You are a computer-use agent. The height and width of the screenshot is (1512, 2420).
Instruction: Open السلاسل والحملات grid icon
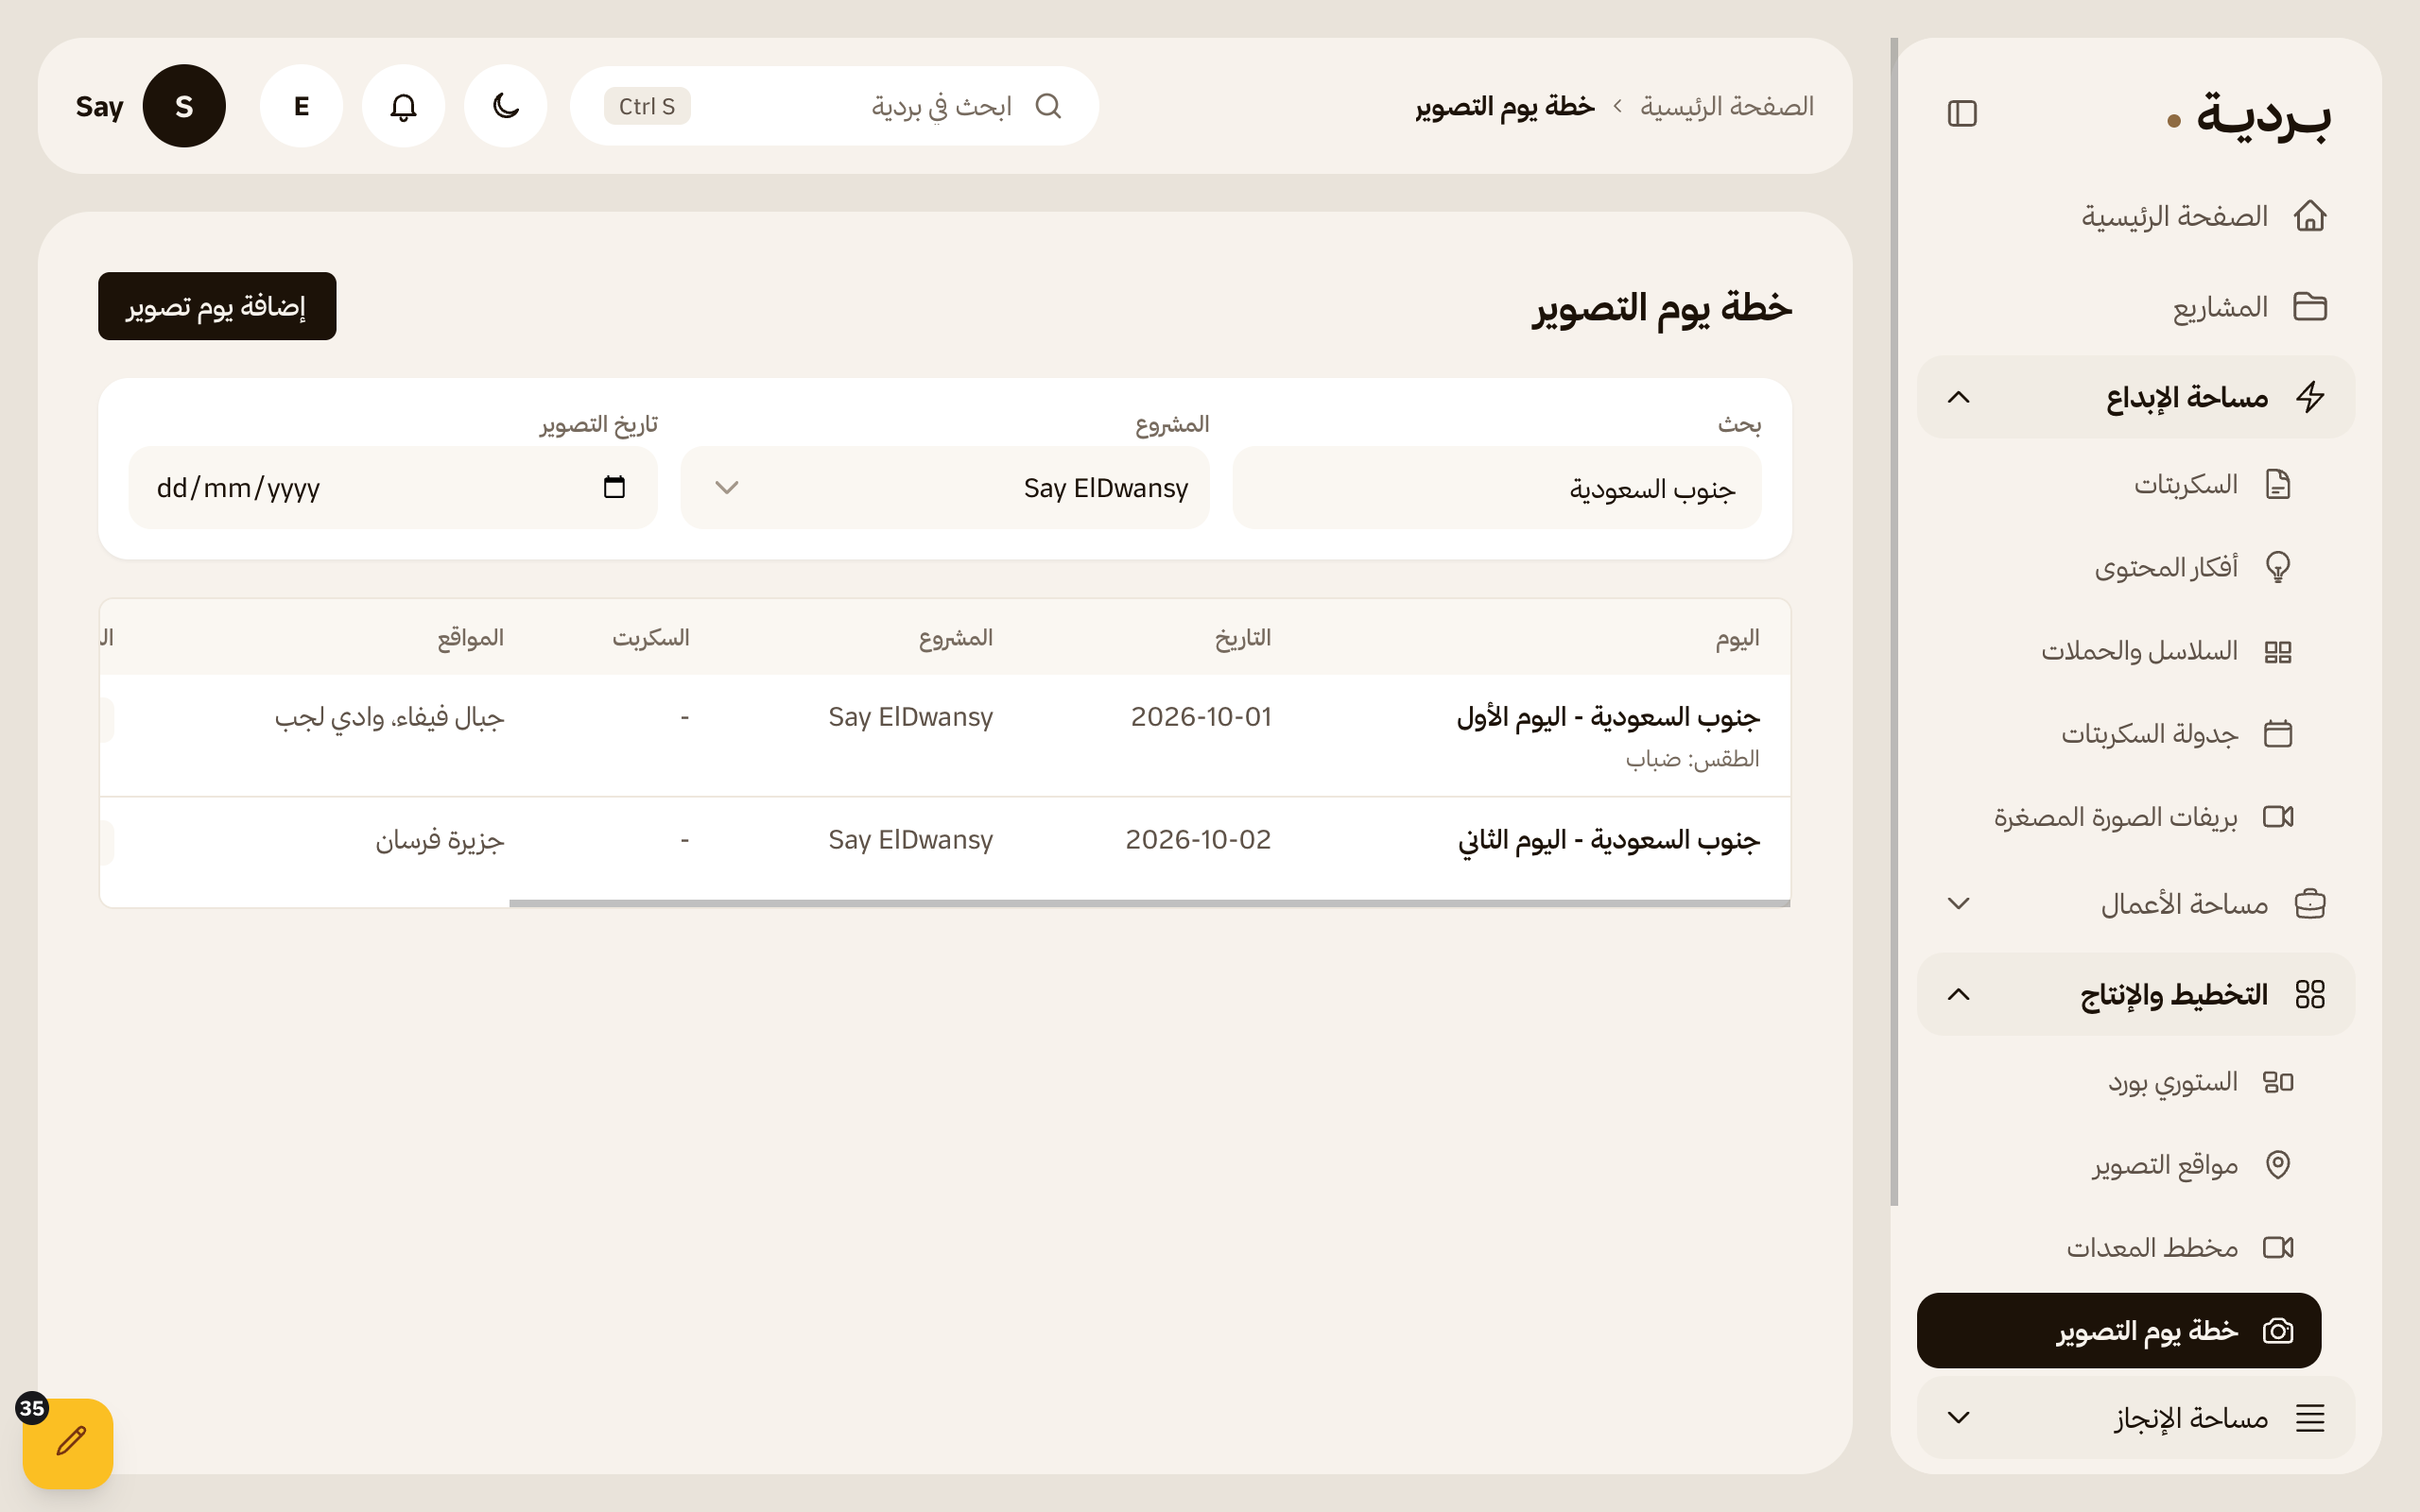pyautogui.click(x=2278, y=652)
